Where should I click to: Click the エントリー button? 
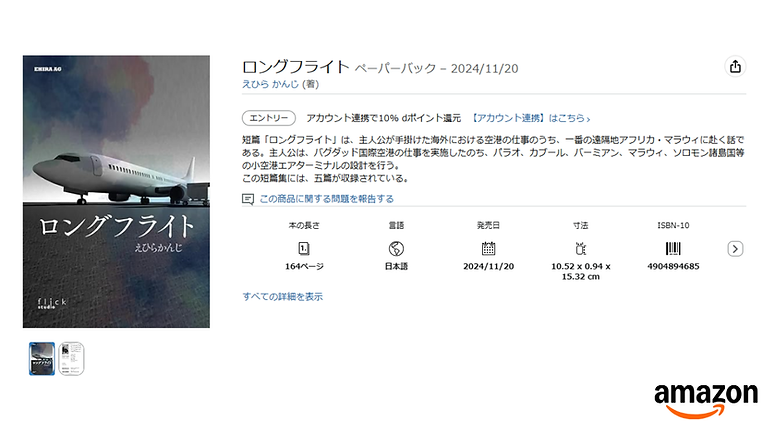(x=268, y=118)
